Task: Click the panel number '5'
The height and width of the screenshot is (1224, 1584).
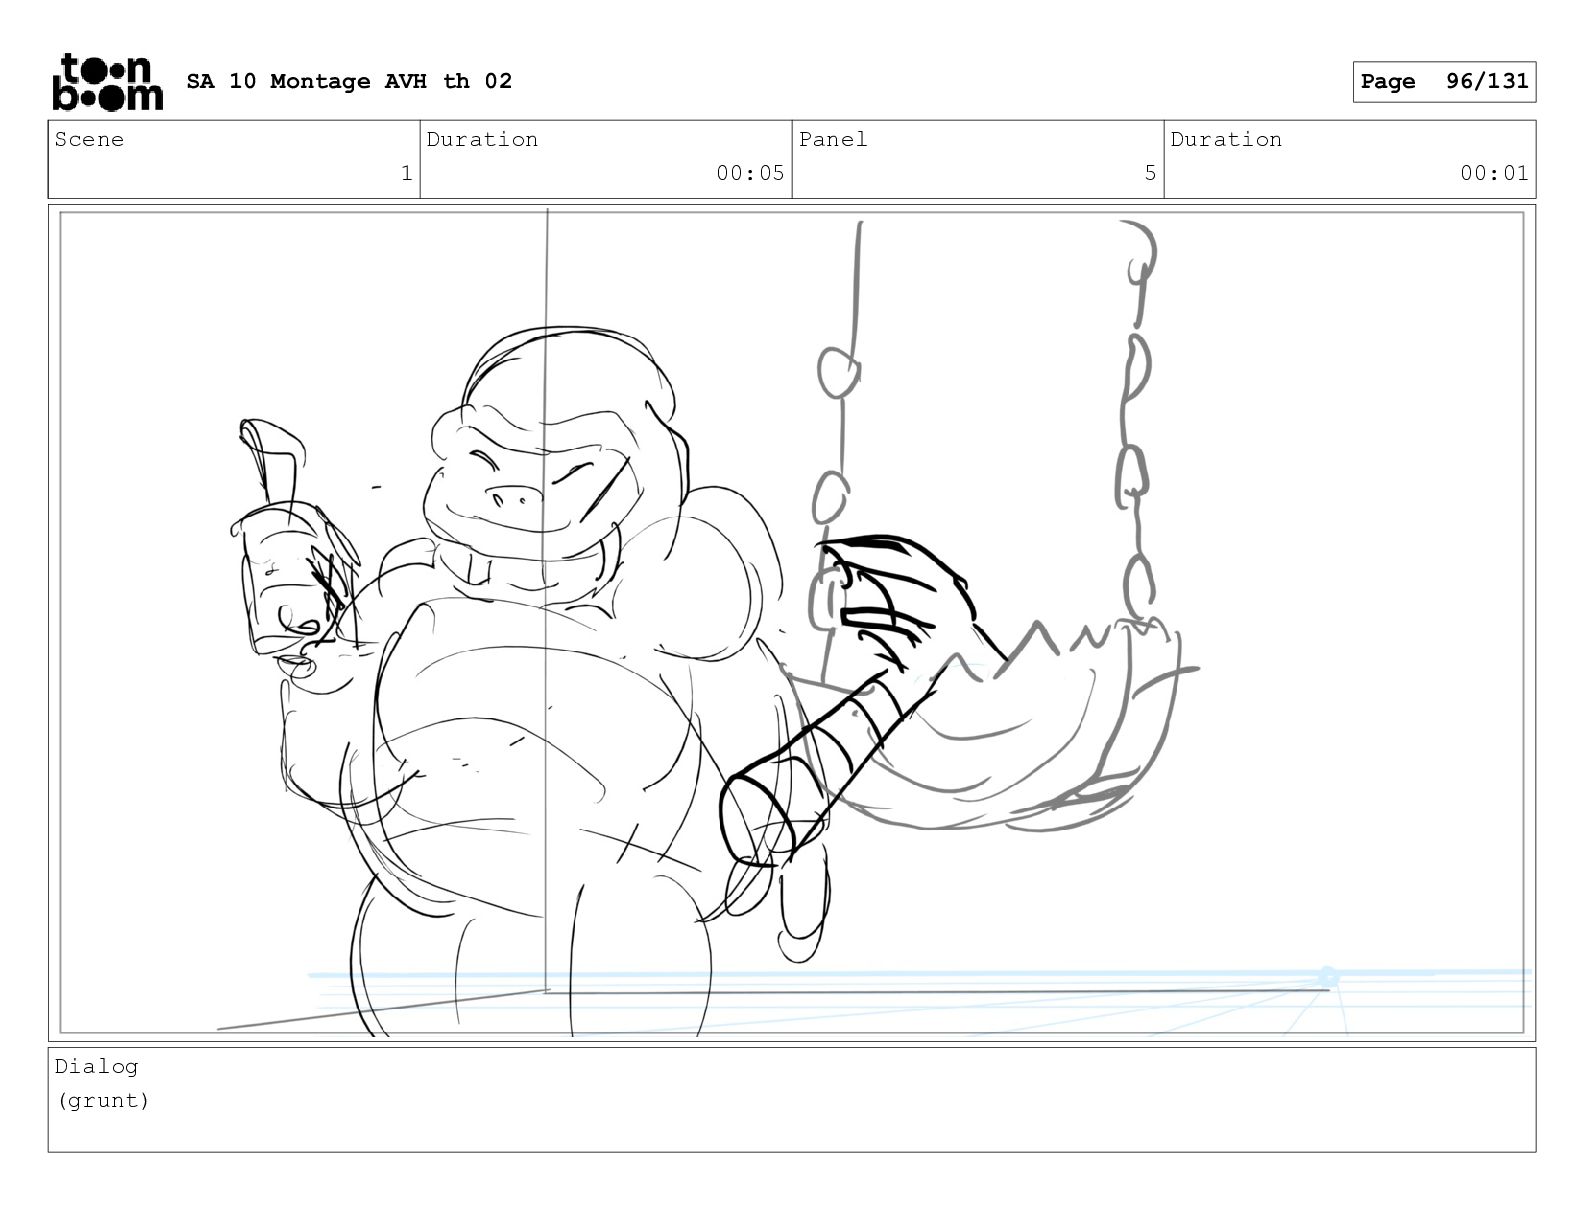Action: coord(1150,173)
